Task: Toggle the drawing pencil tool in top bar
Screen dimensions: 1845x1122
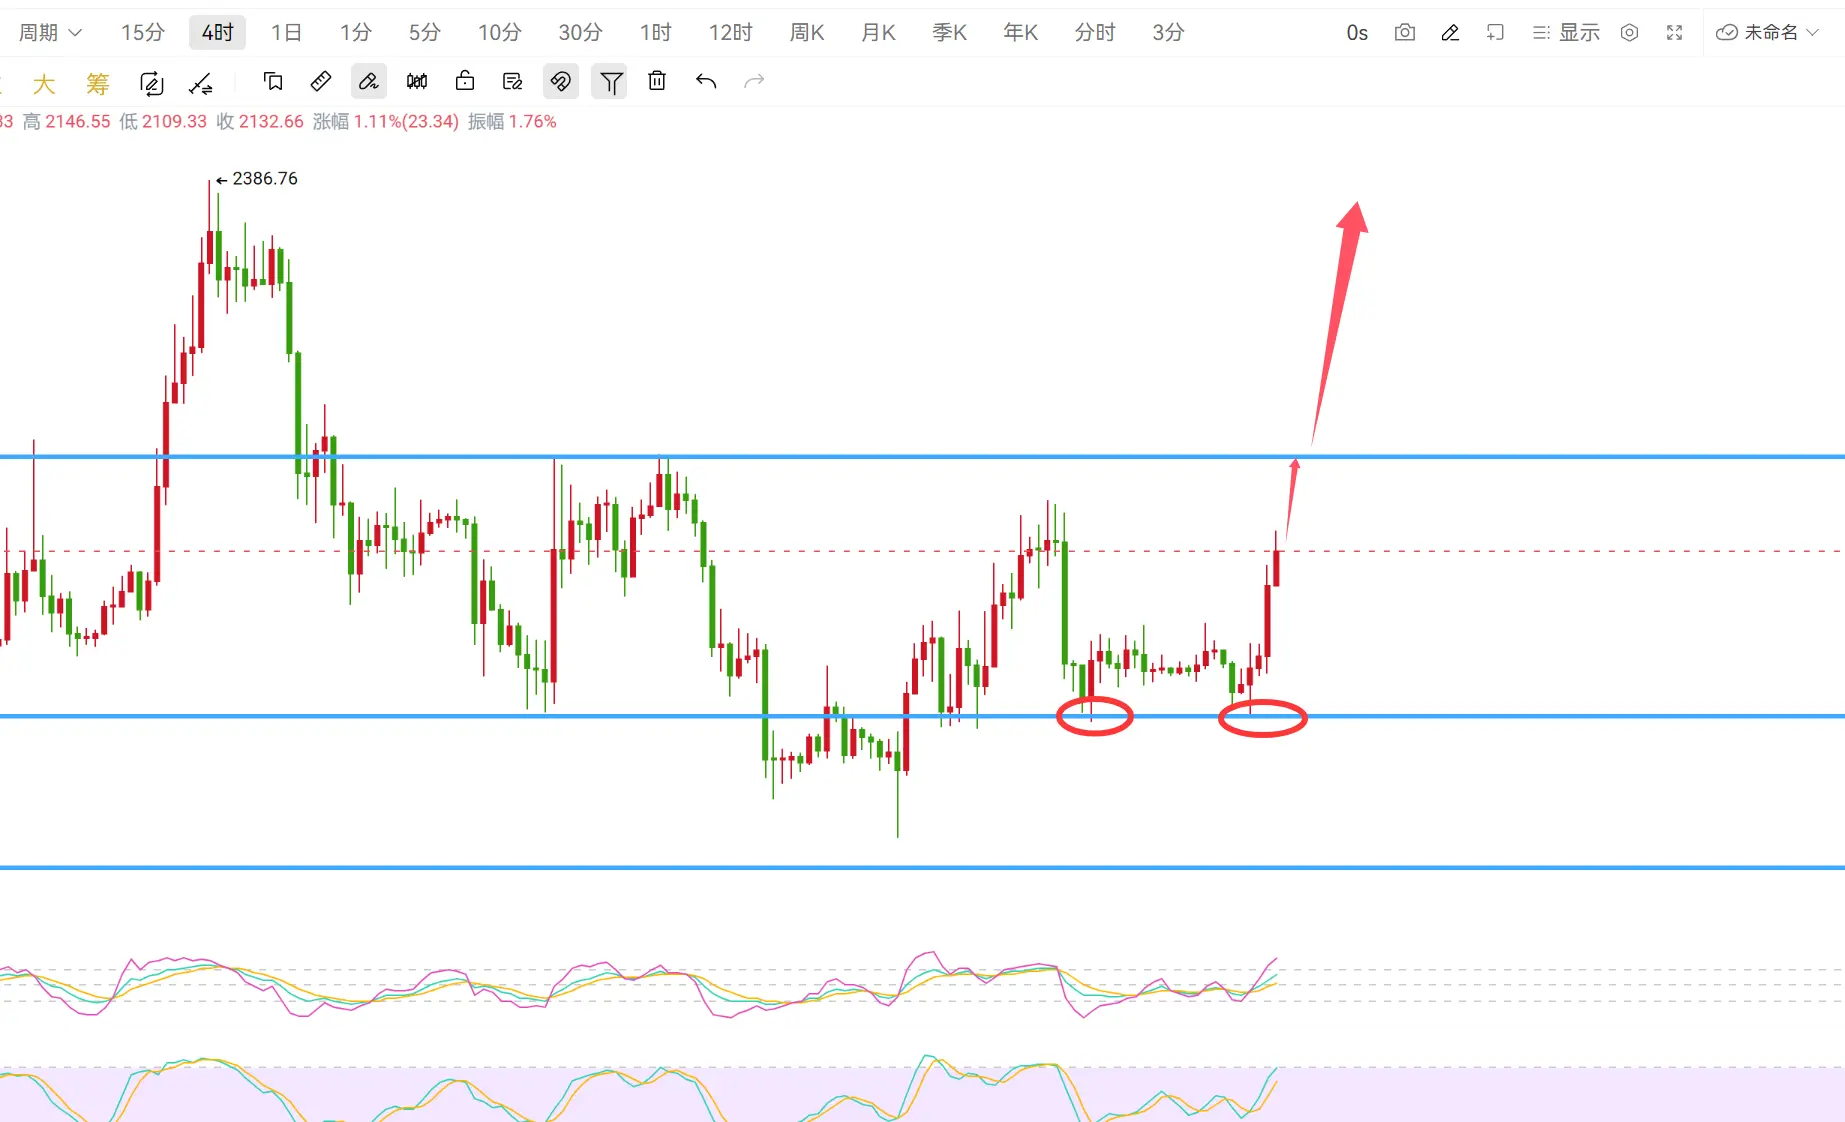Action: click(x=1450, y=33)
